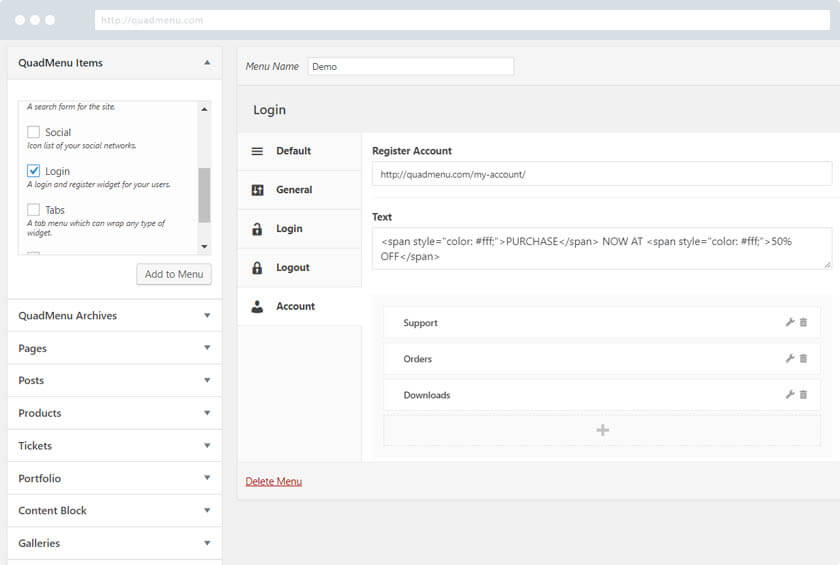Viewport: 840px width, 565px height.
Task: Open settings wrench for Orders item
Action: pos(790,359)
